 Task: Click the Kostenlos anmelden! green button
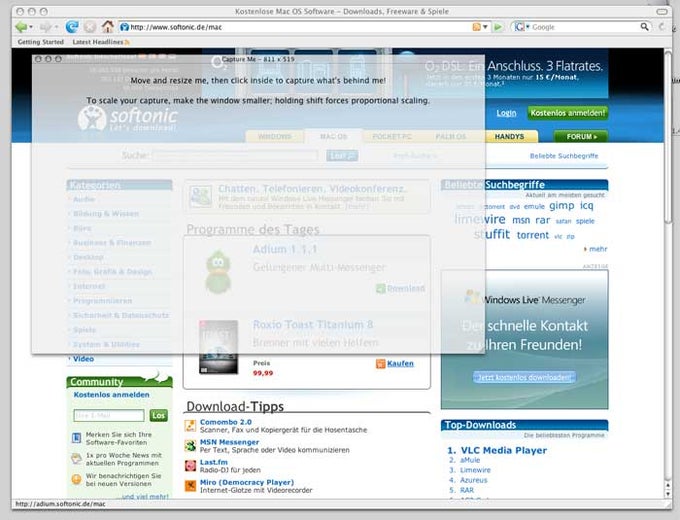point(568,113)
